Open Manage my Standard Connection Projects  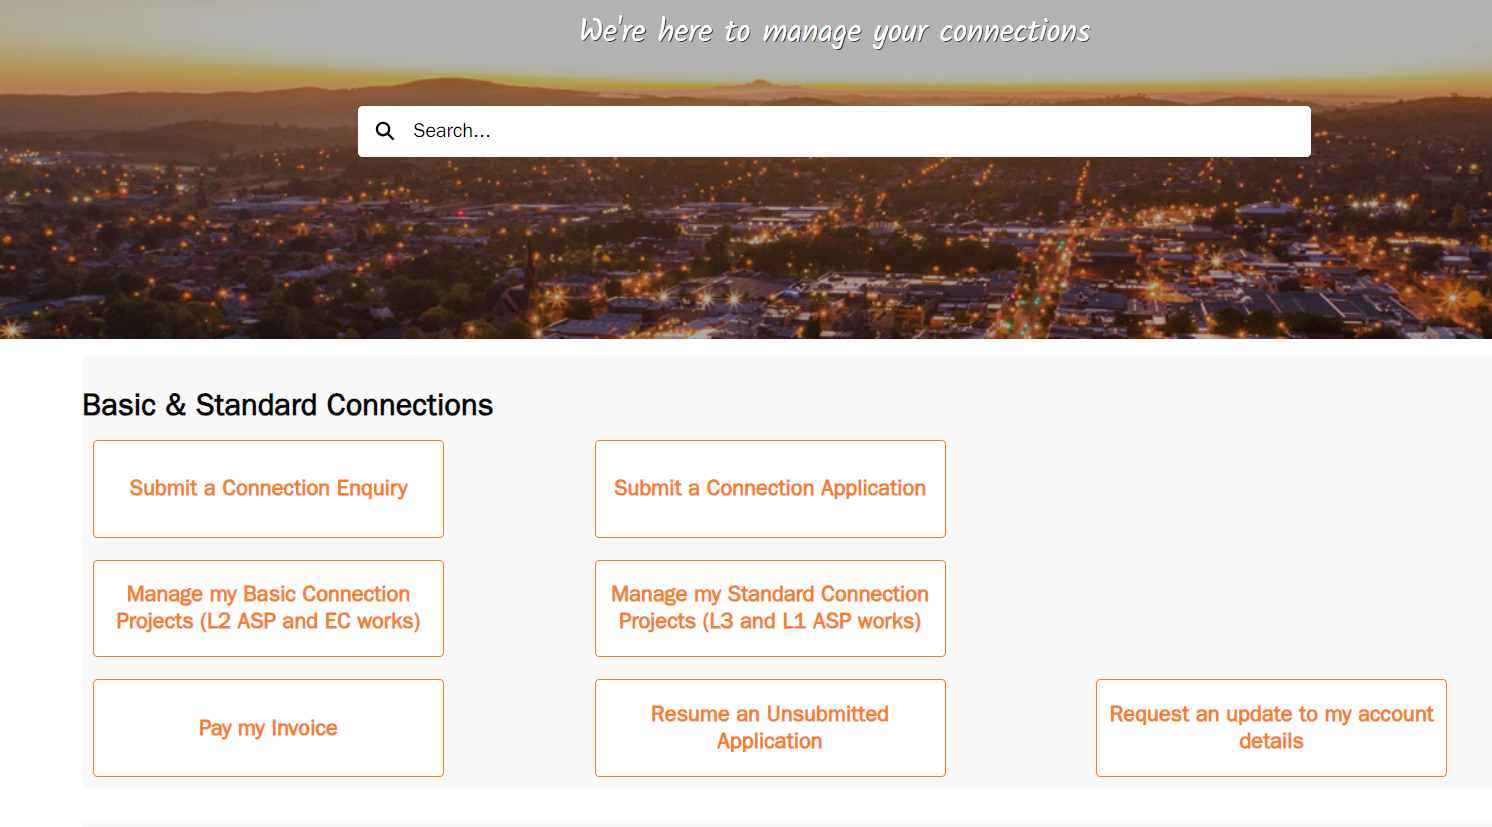770,608
